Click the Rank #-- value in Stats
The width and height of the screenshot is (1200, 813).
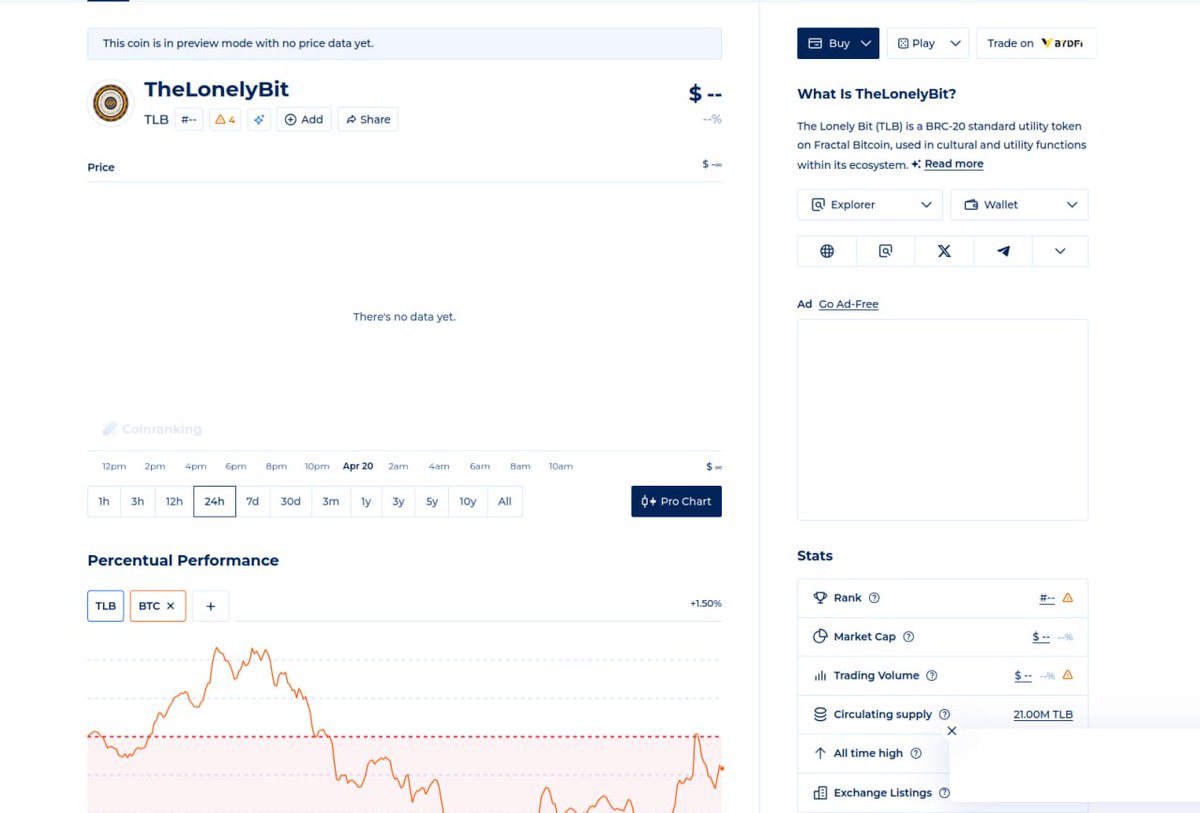tap(1047, 598)
